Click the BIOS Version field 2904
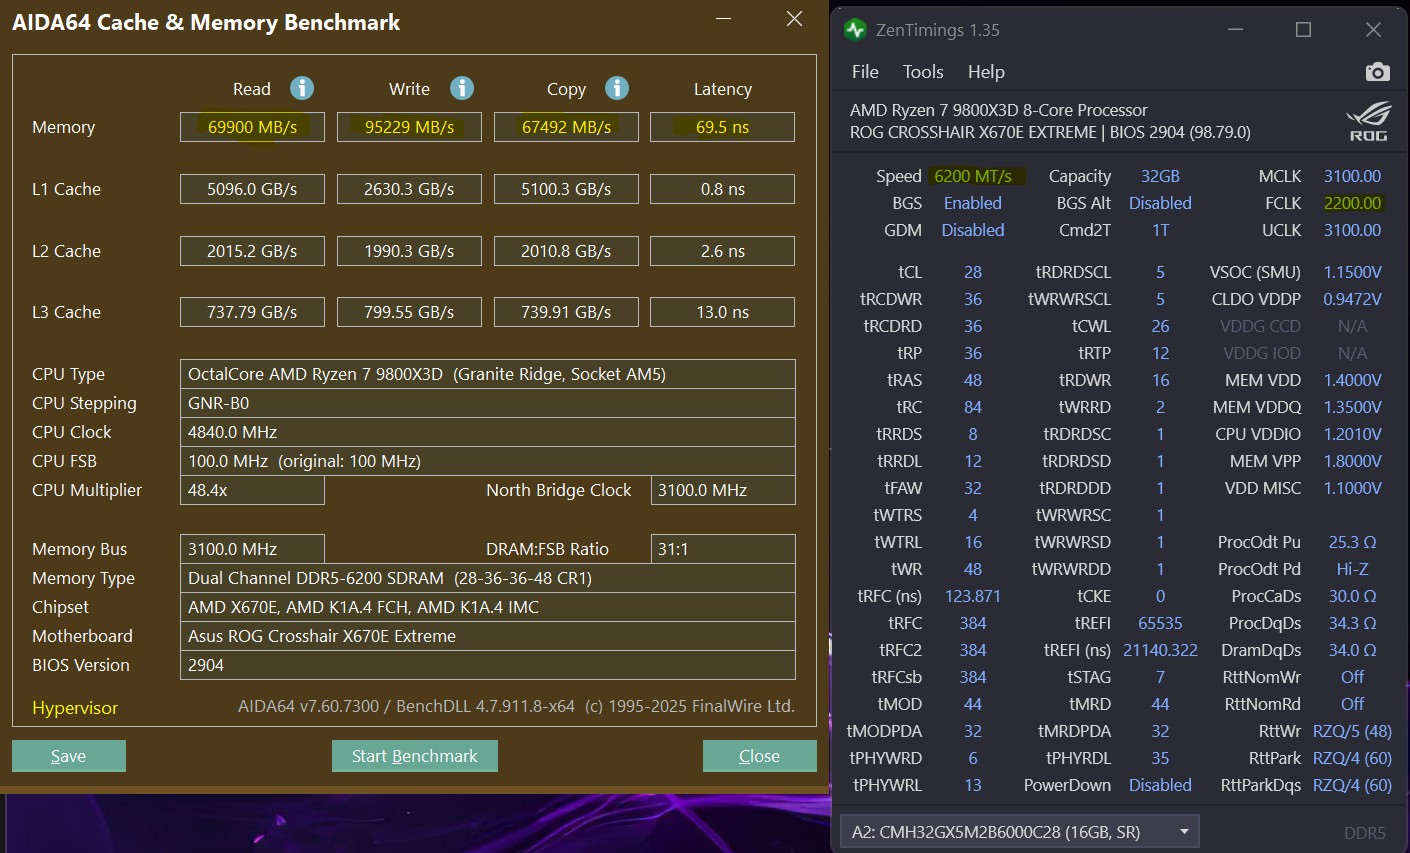Image resolution: width=1410 pixels, height=853 pixels. [488, 665]
